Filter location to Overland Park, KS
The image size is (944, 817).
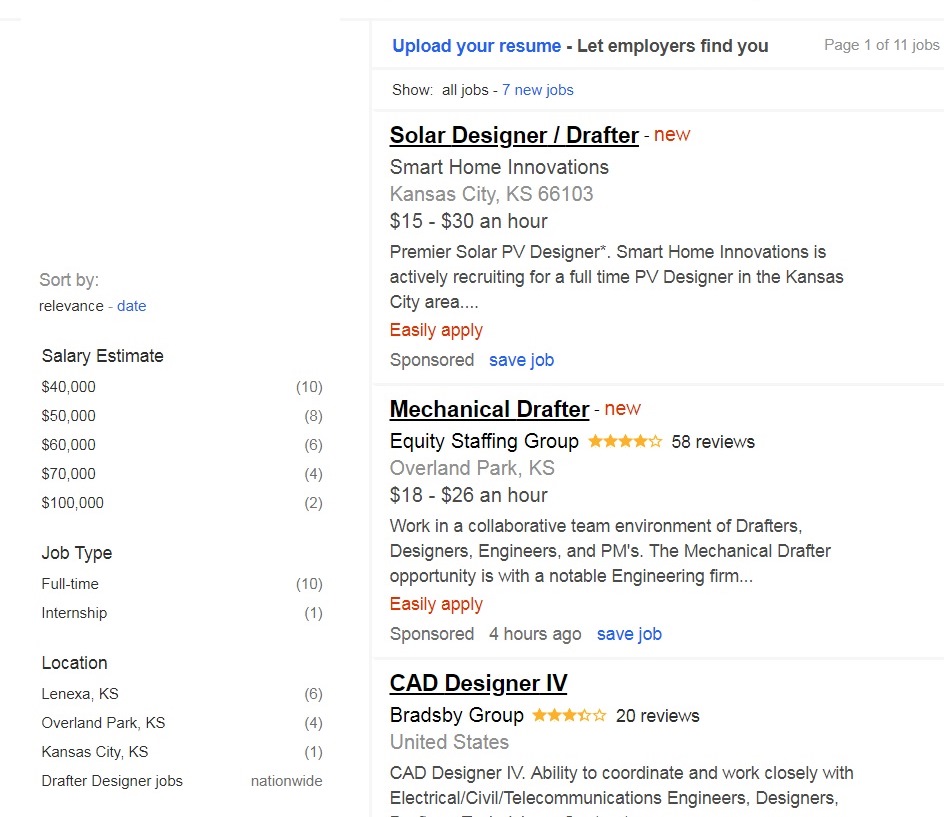click(103, 723)
